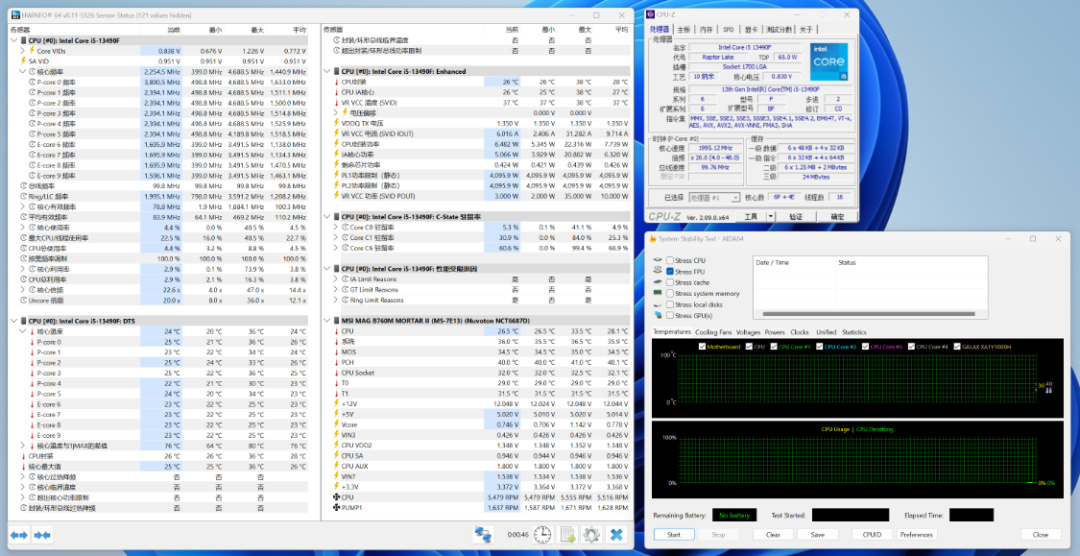Uncheck the Stress FPU checkbox
The width and height of the screenshot is (1080, 556).
(x=670, y=271)
